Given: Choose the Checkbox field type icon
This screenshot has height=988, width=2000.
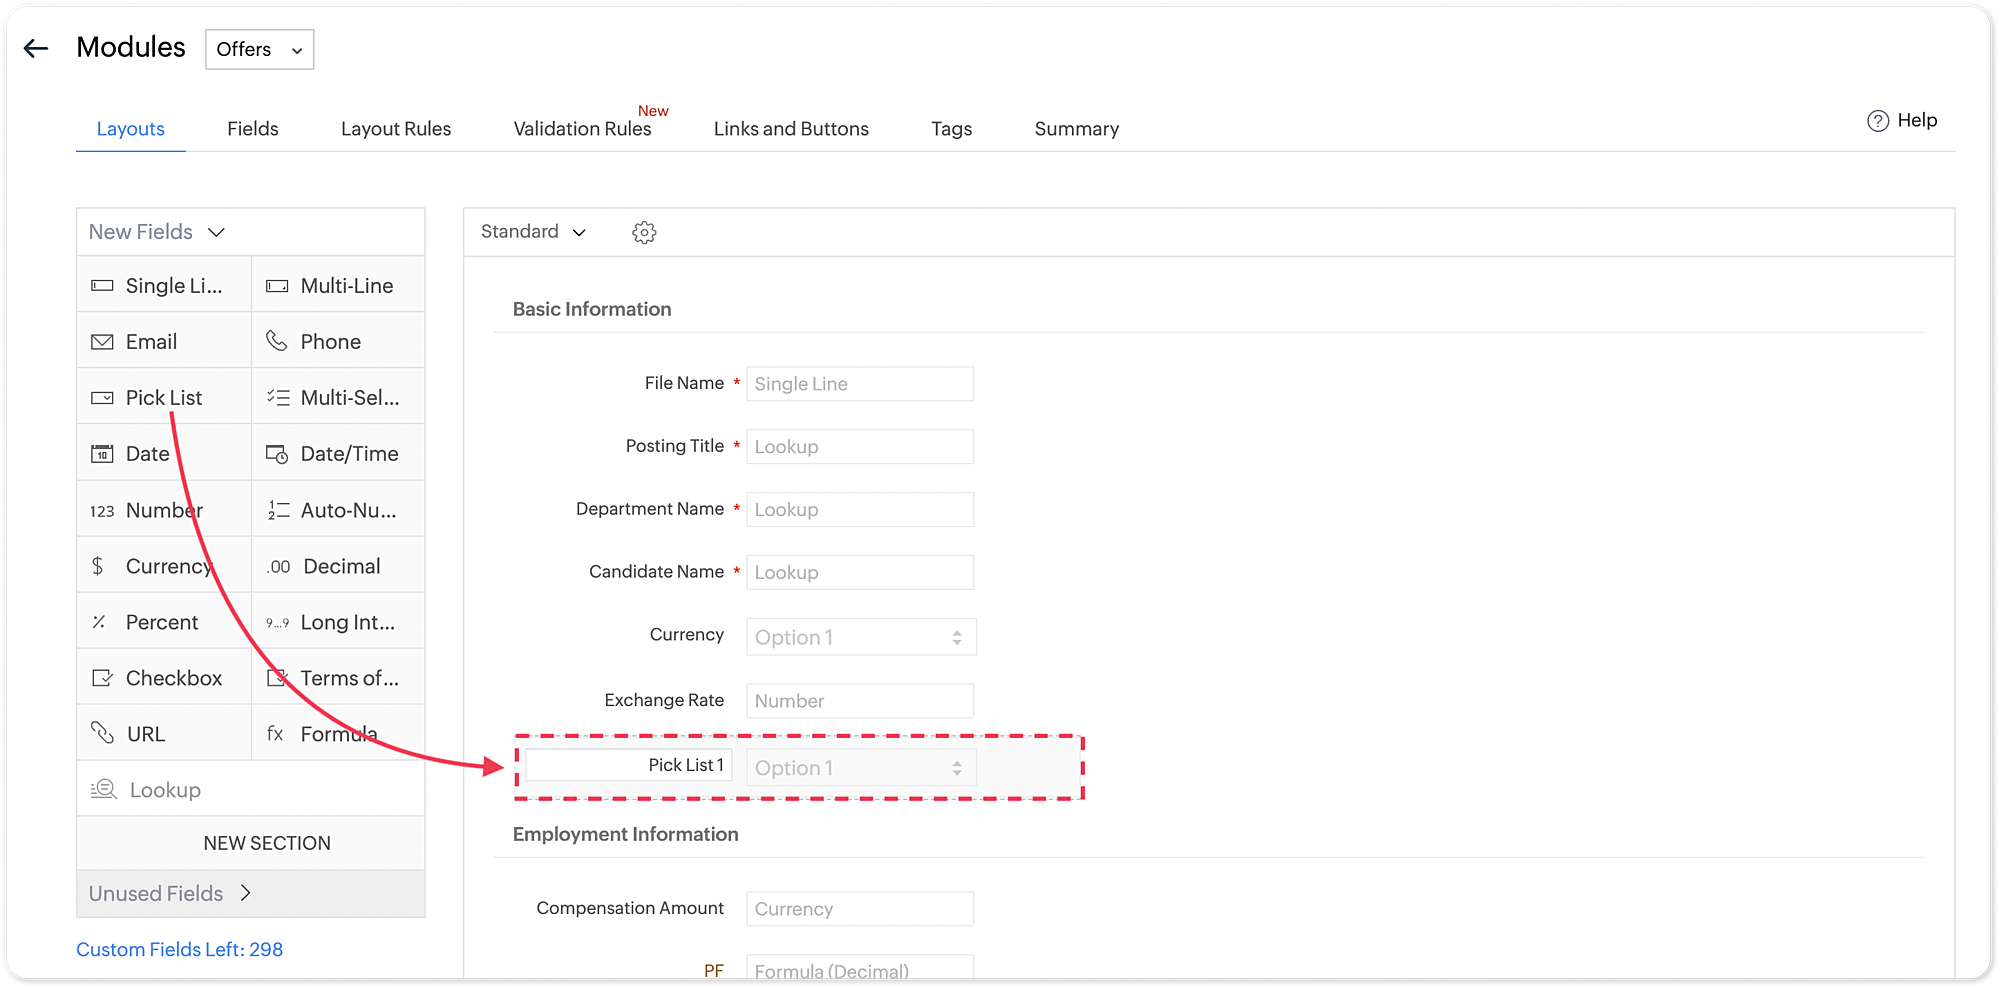Looking at the screenshot, I should pyautogui.click(x=102, y=678).
